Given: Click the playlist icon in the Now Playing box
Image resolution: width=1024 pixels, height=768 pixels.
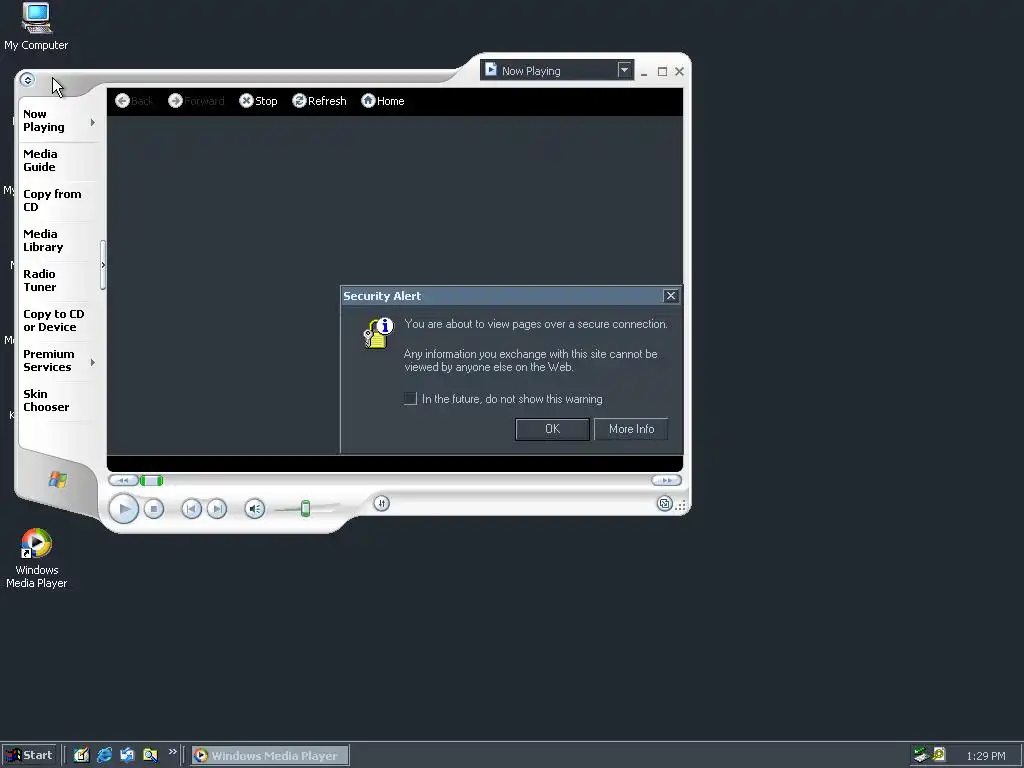Looking at the screenshot, I should tap(491, 69).
